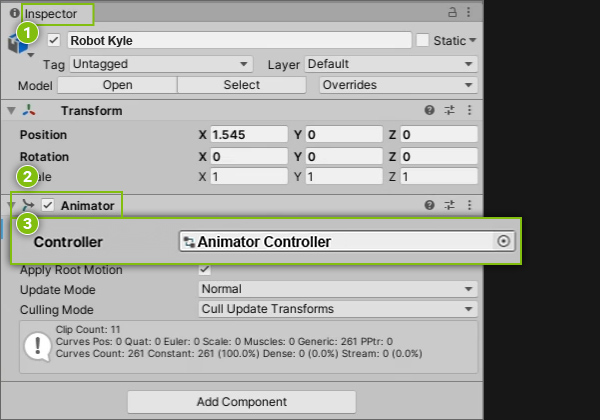600x420 pixels.
Task: Click the Add Component button
Action: coord(241,402)
